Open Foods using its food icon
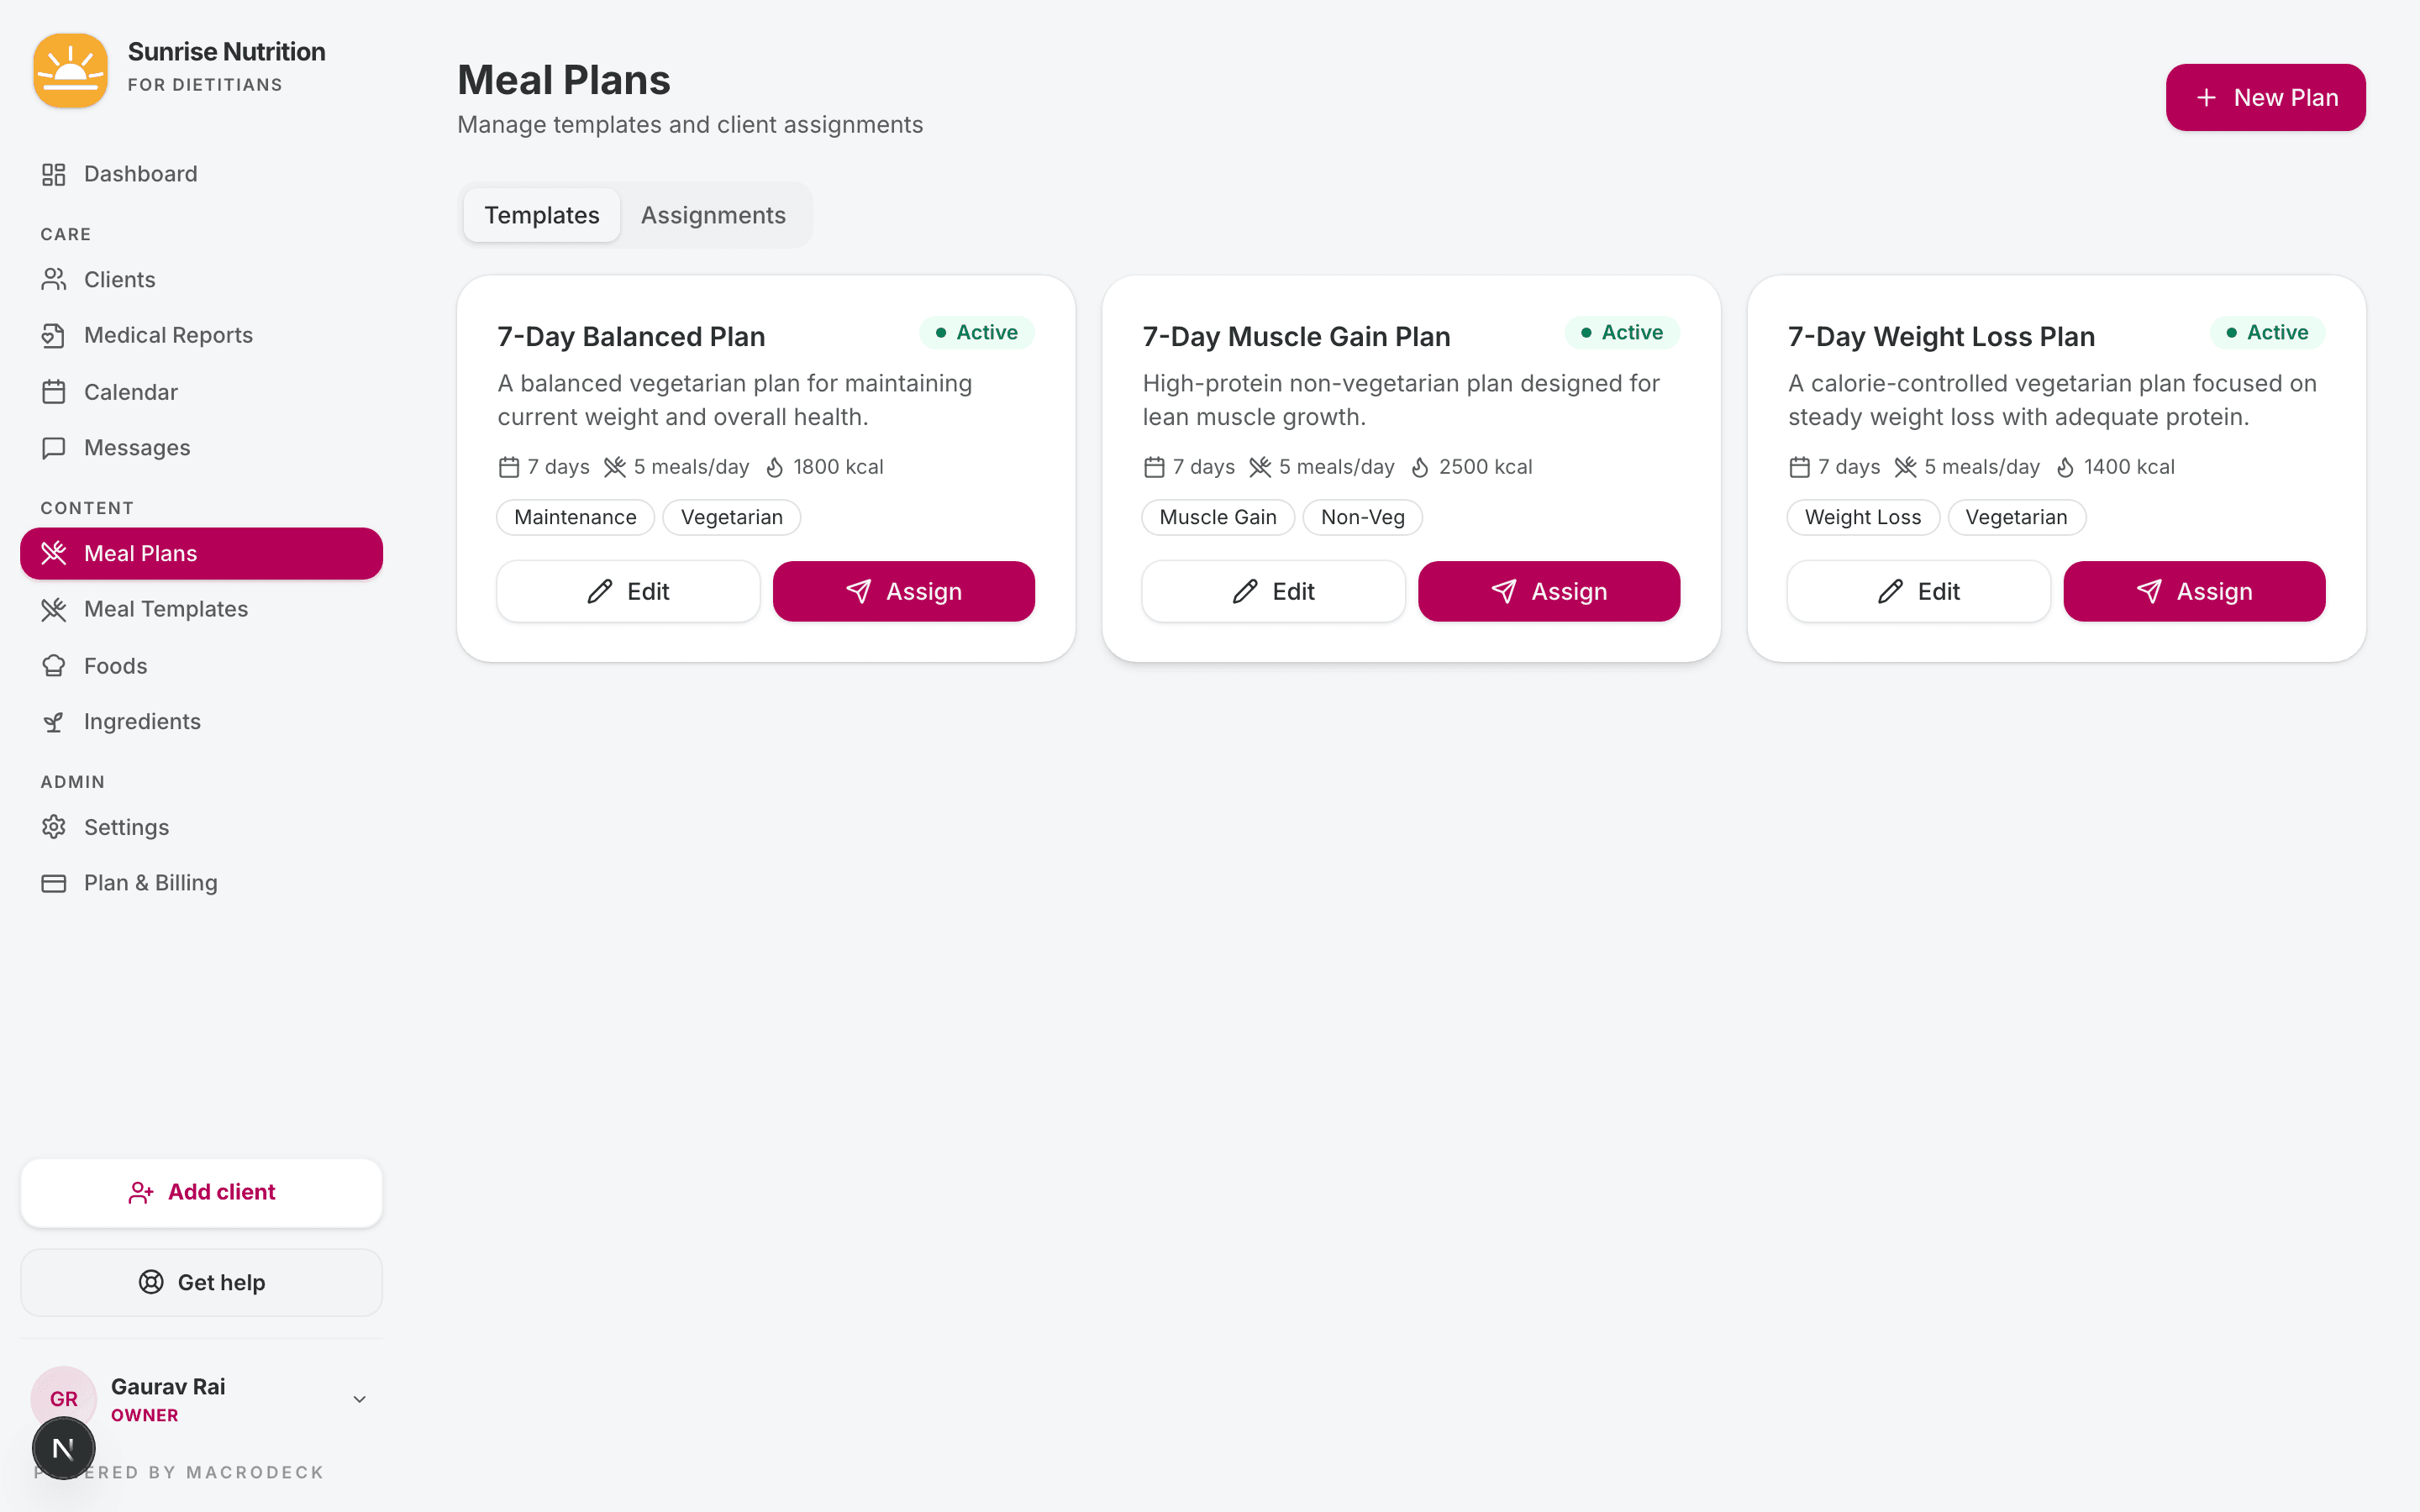The image size is (2420, 1512). tap(55, 665)
